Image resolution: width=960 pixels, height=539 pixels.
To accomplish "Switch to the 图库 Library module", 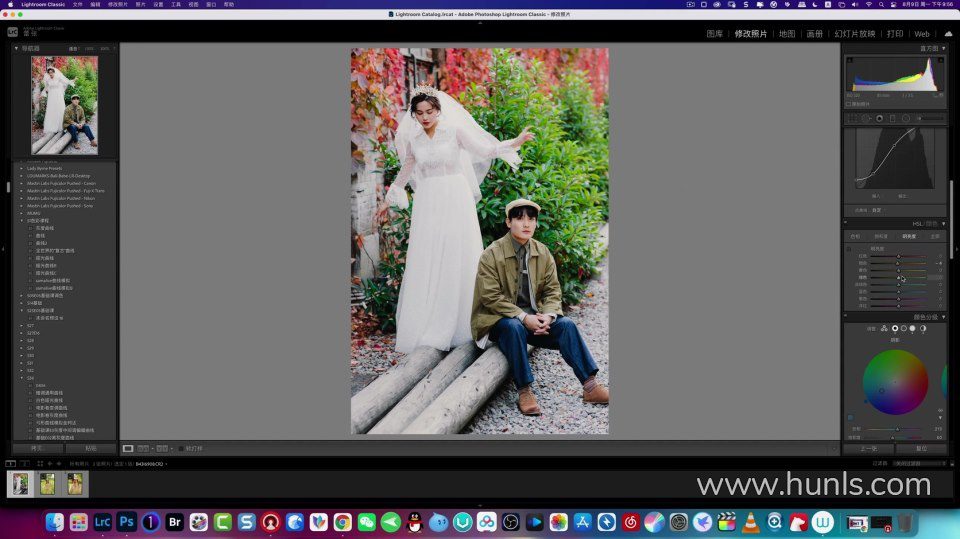I will click(x=714, y=33).
